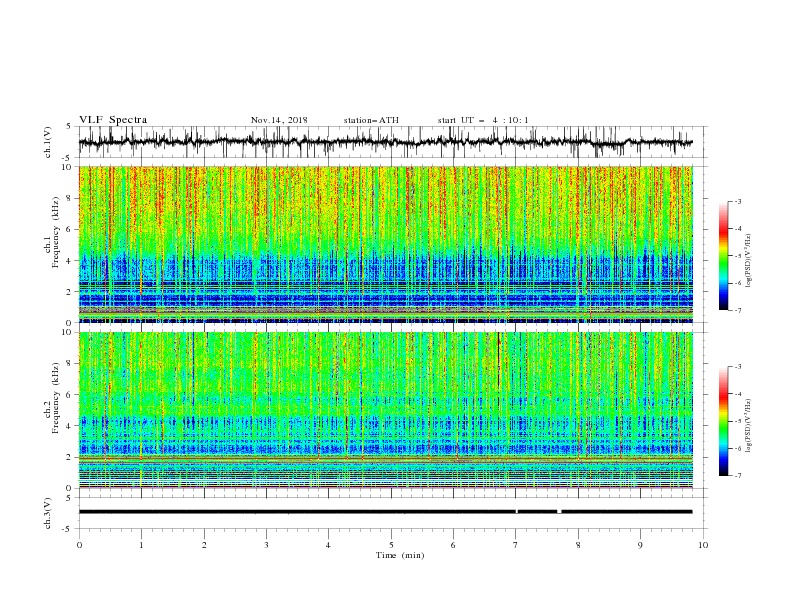Click the "Time (min)" axis title
The width and height of the screenshot is (792, 612).
(400, 555)
